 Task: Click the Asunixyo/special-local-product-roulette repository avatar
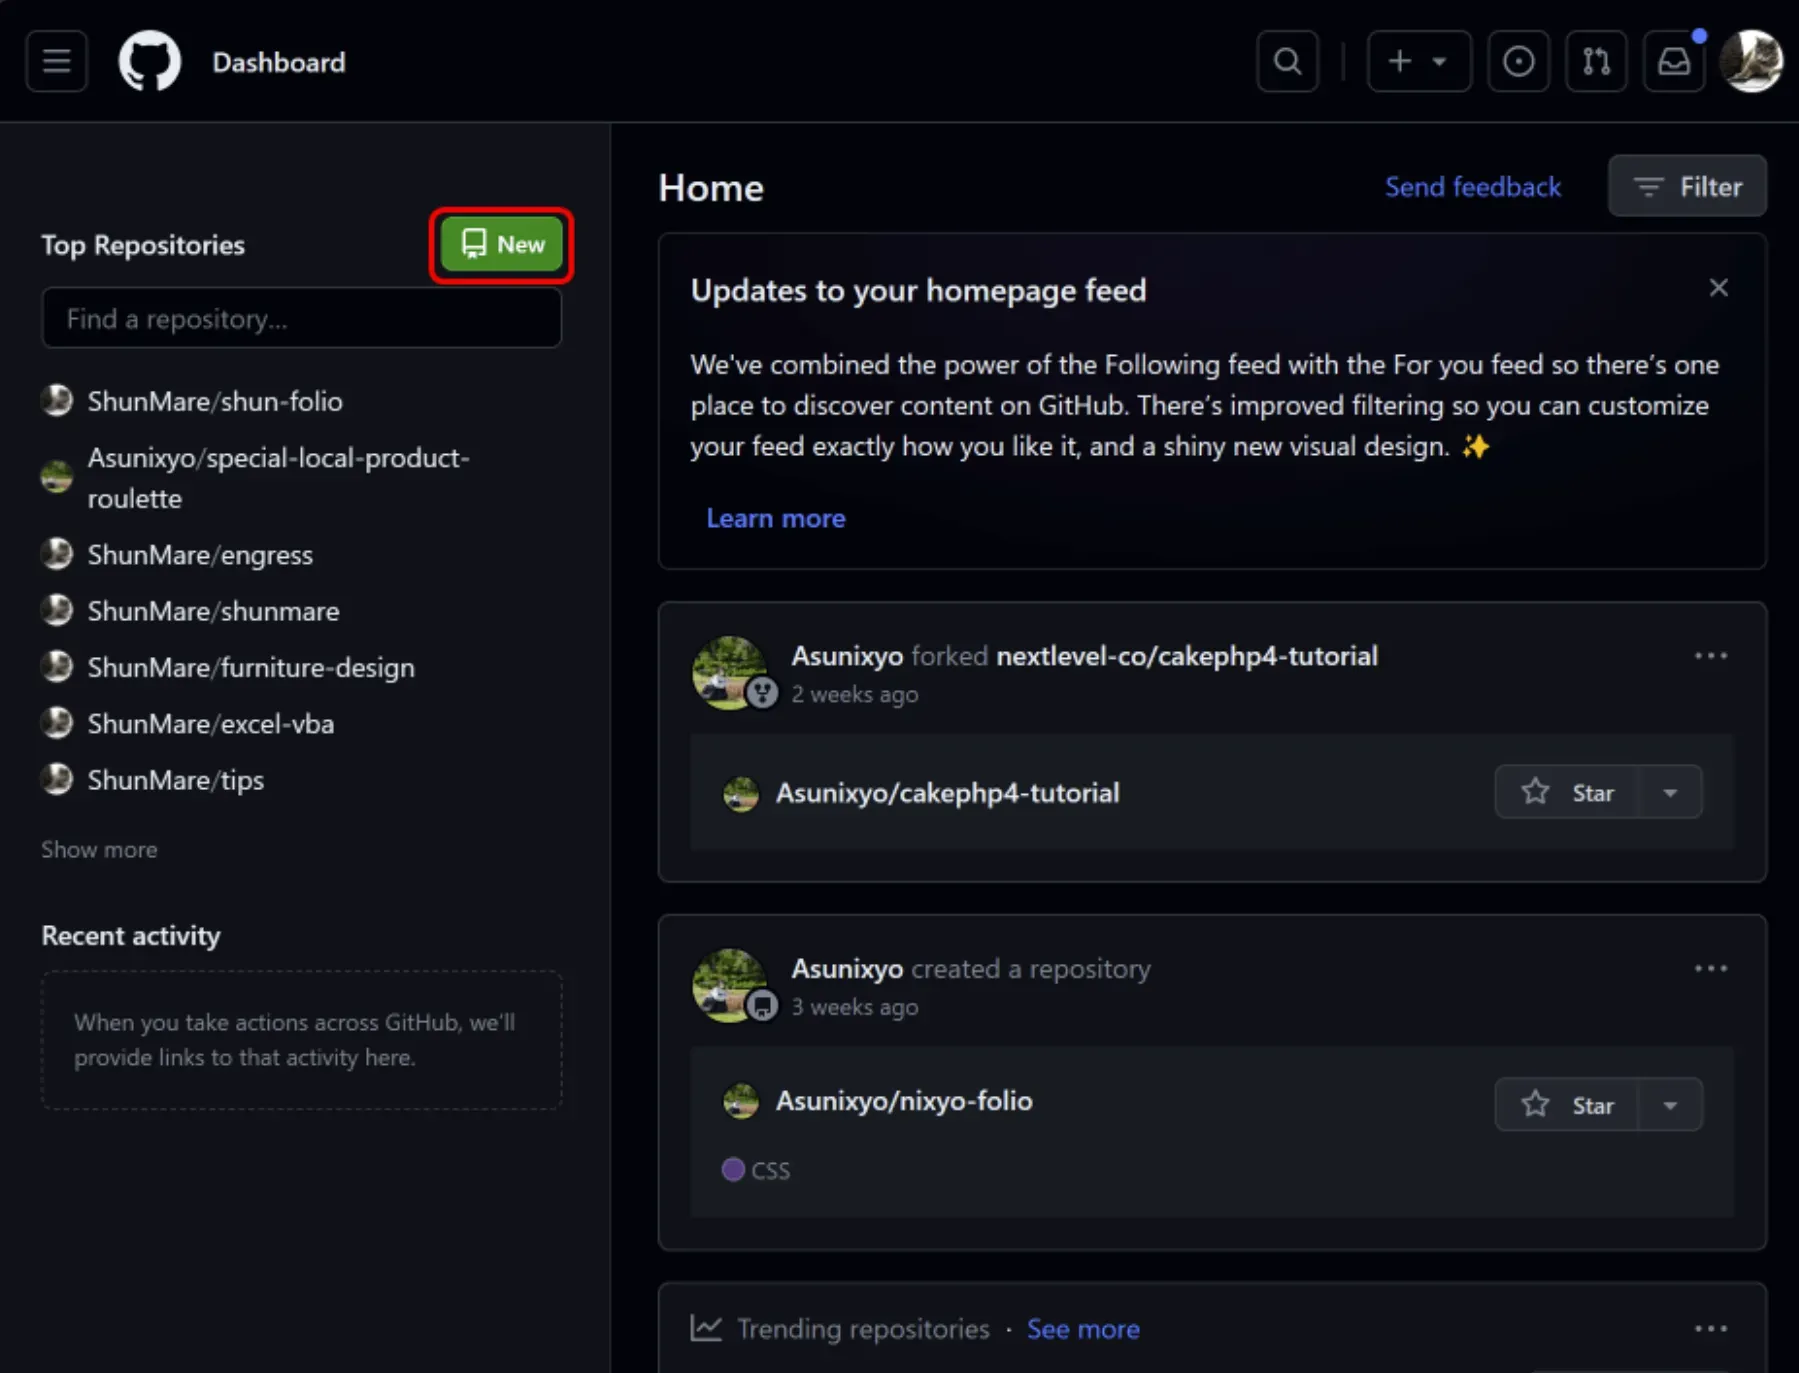(57, 477)
